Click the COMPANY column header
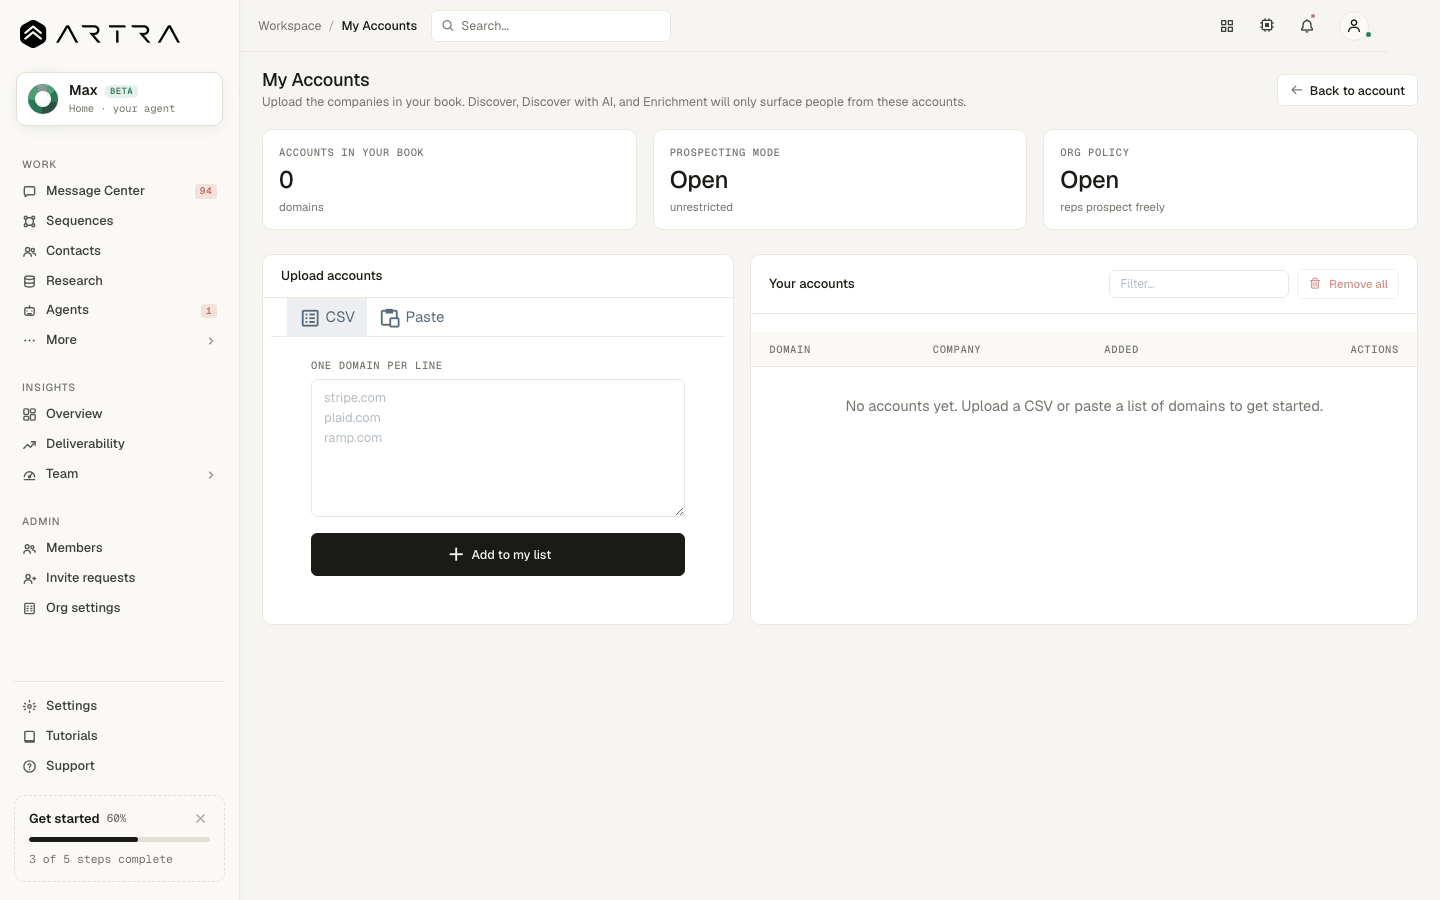 tap(956, 350)
